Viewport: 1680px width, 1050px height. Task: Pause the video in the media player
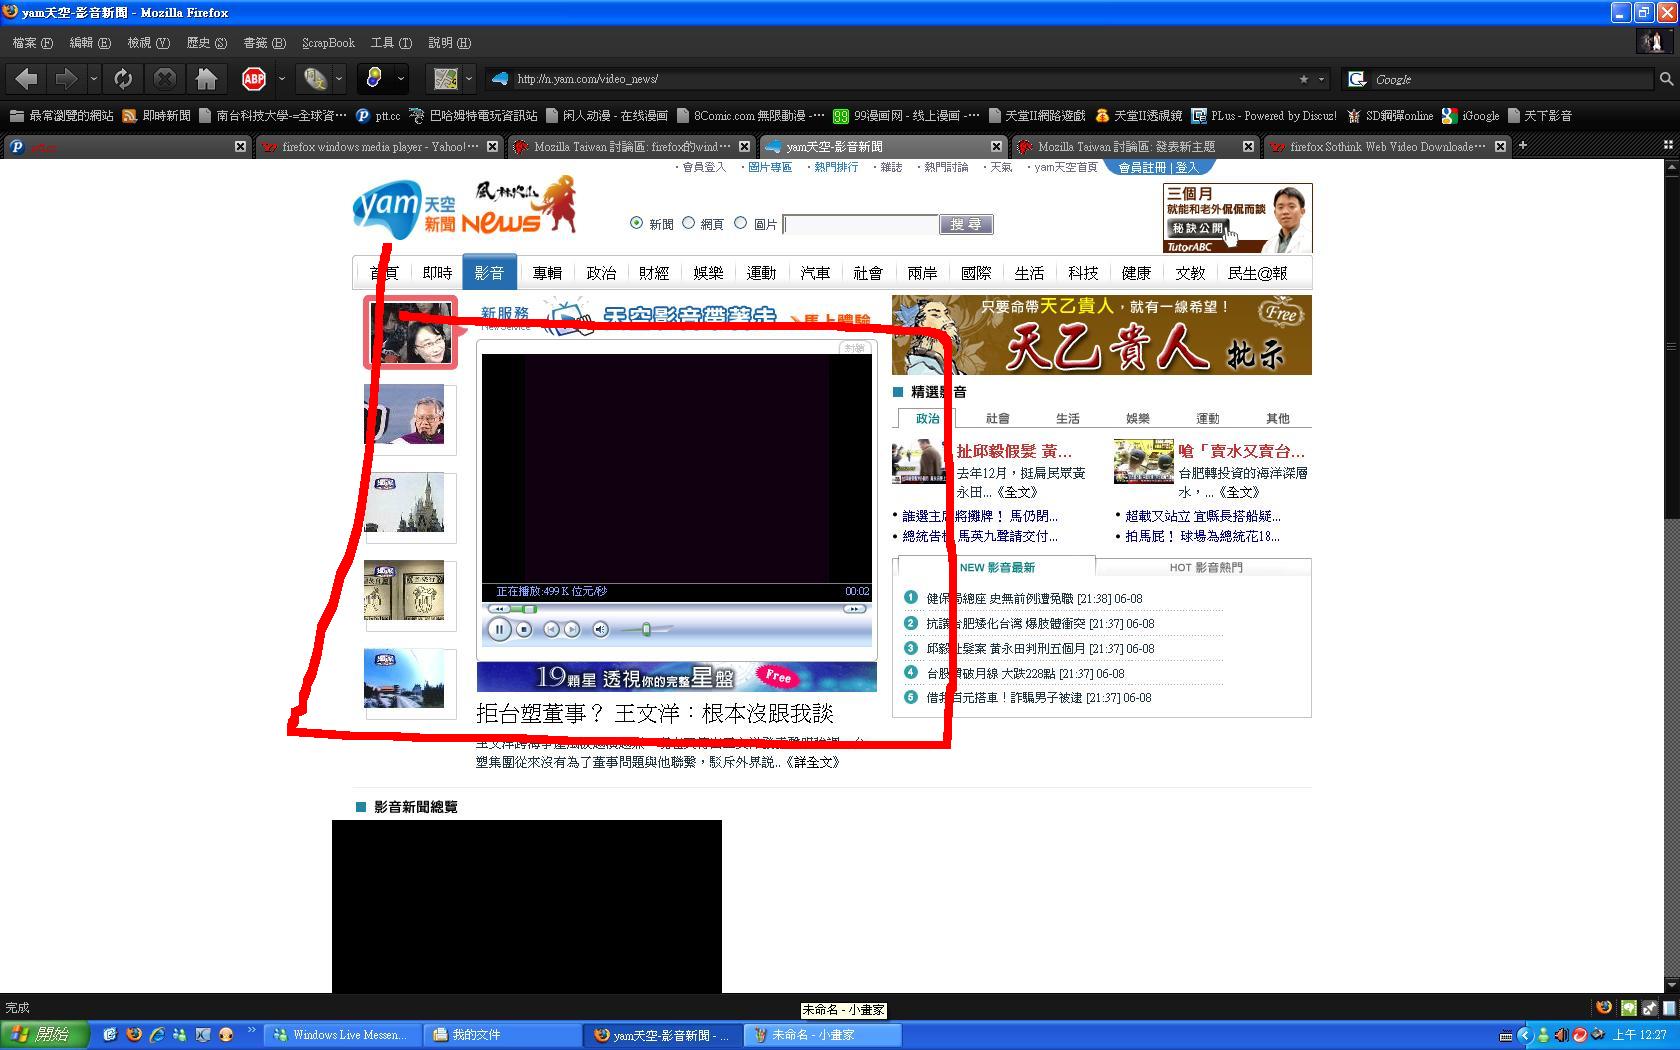pos(498,629)
